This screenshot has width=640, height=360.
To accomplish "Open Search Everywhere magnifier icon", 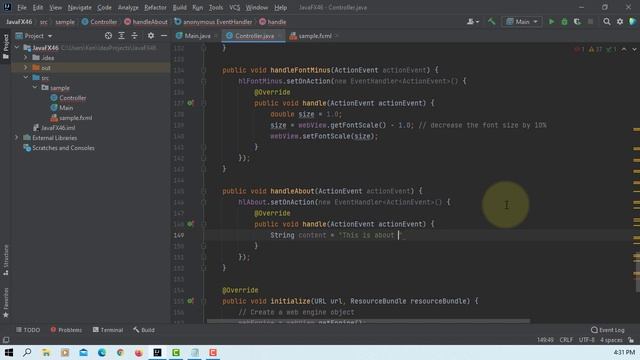I will click(x=607, y=22).
